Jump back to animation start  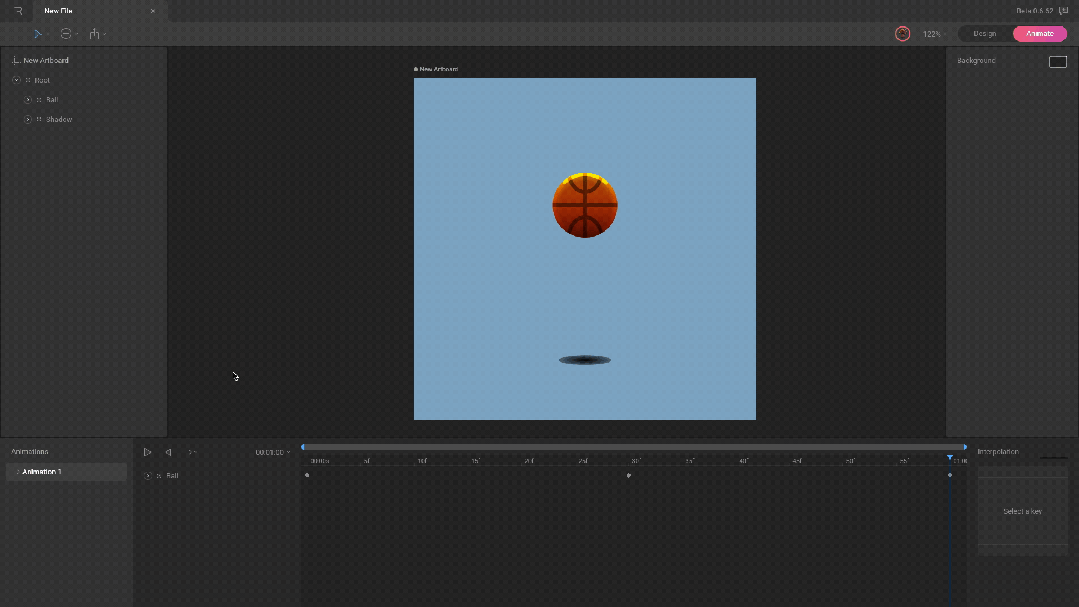[x=169, y=452]
